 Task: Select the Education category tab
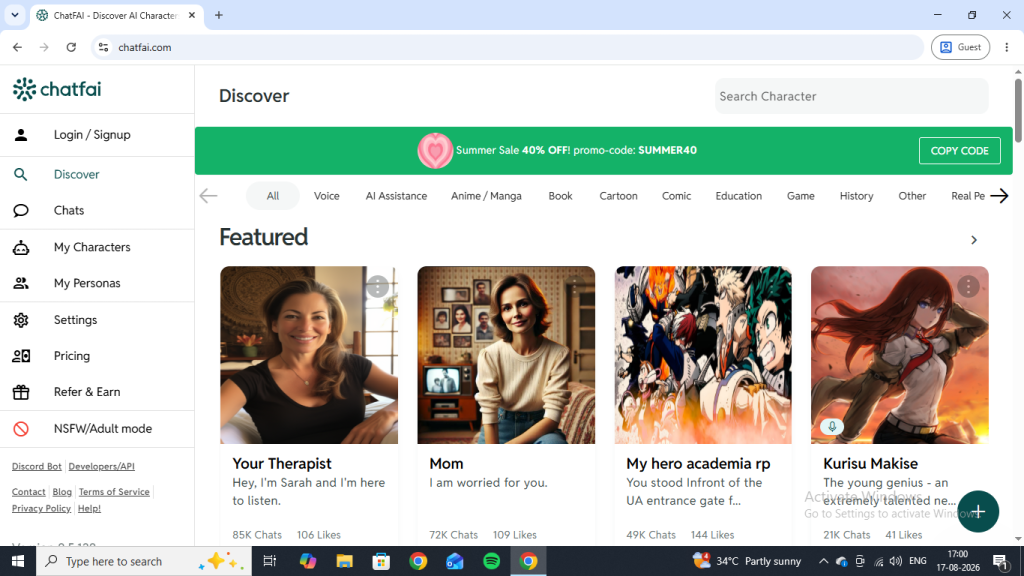coord(739,196)
